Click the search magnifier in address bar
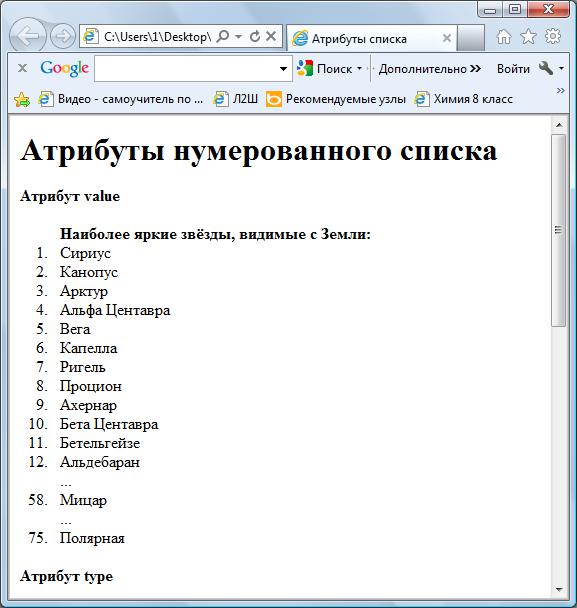 pyautogui.click(x=223, y=36)
